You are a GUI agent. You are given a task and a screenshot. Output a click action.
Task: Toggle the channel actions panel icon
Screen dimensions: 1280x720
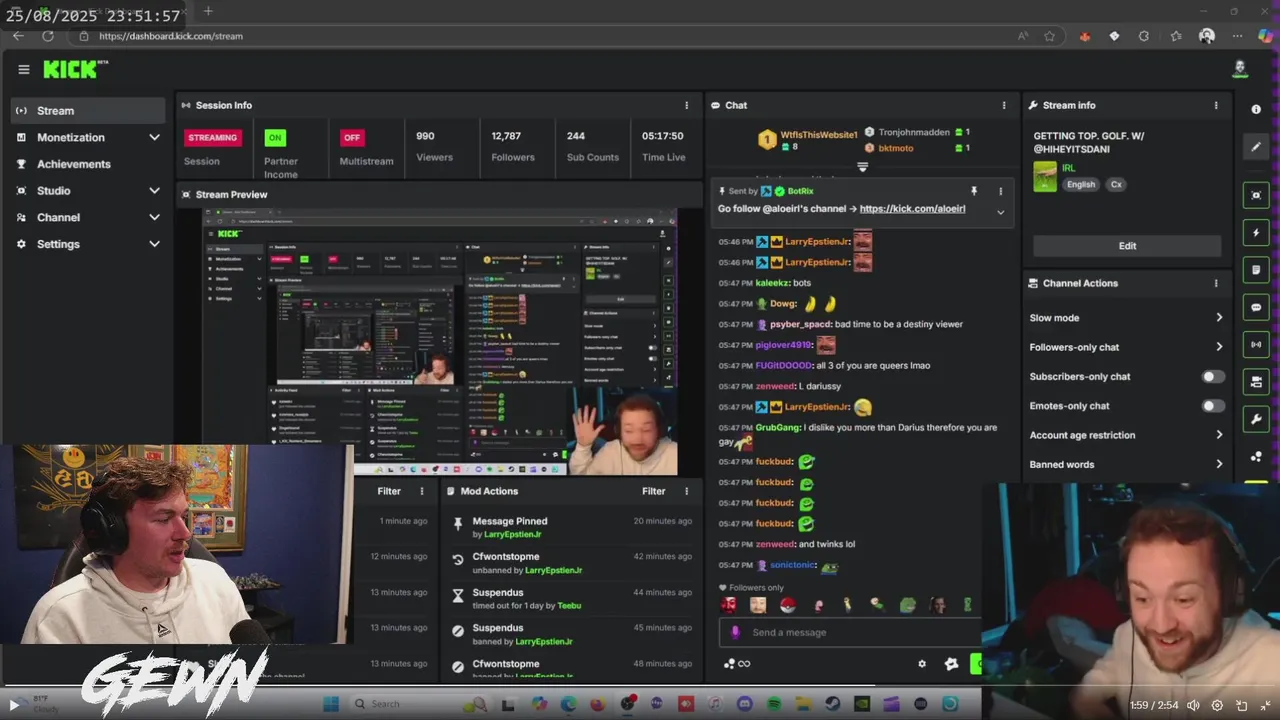[x=1256, y=382]
